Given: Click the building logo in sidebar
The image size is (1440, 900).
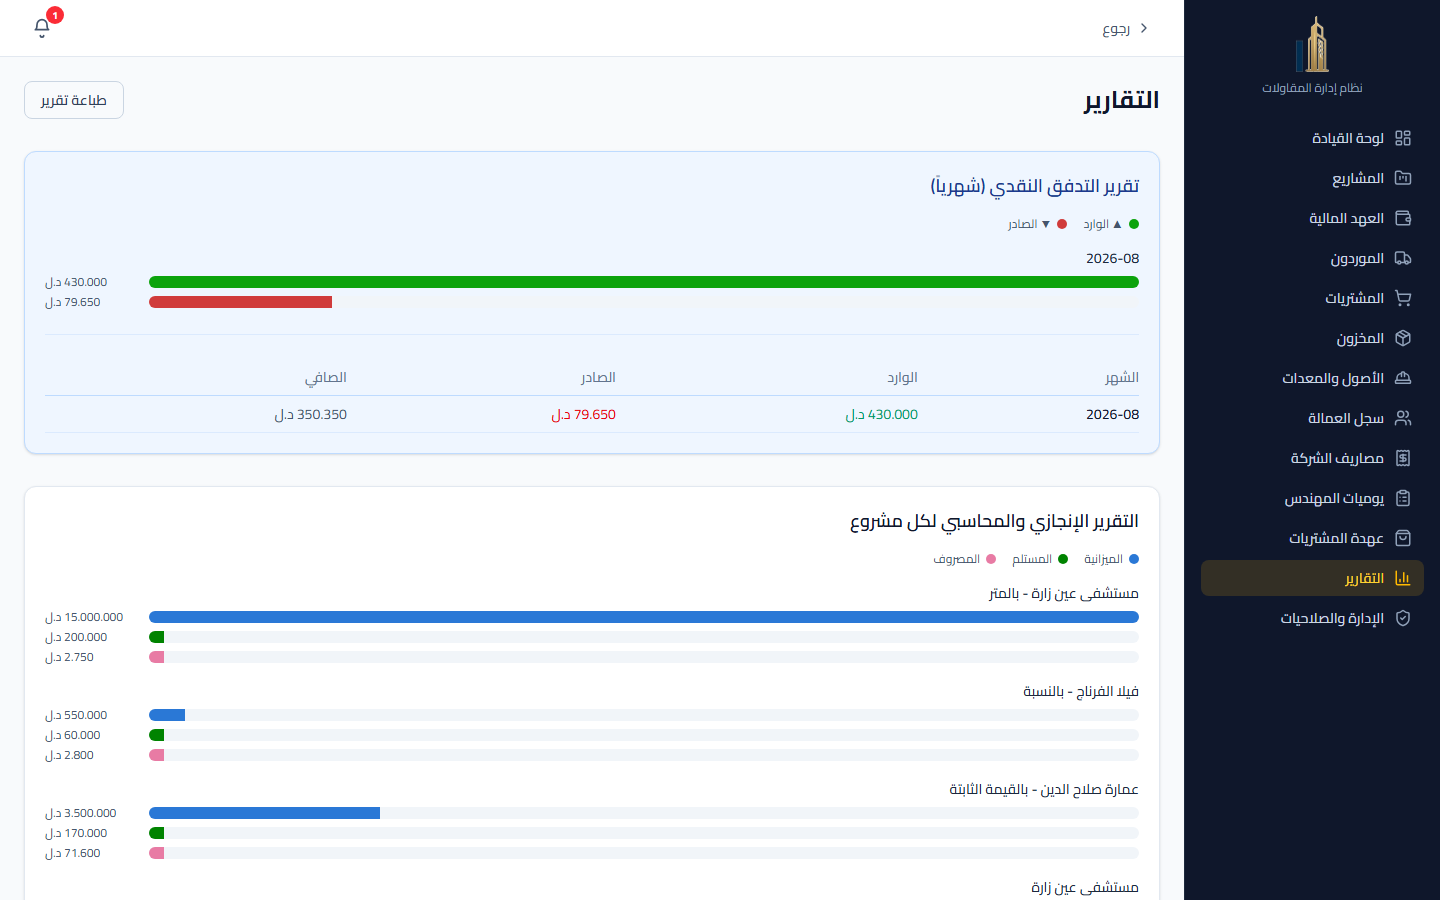Looking at the screenshot, I should [x=1312, y=44].
